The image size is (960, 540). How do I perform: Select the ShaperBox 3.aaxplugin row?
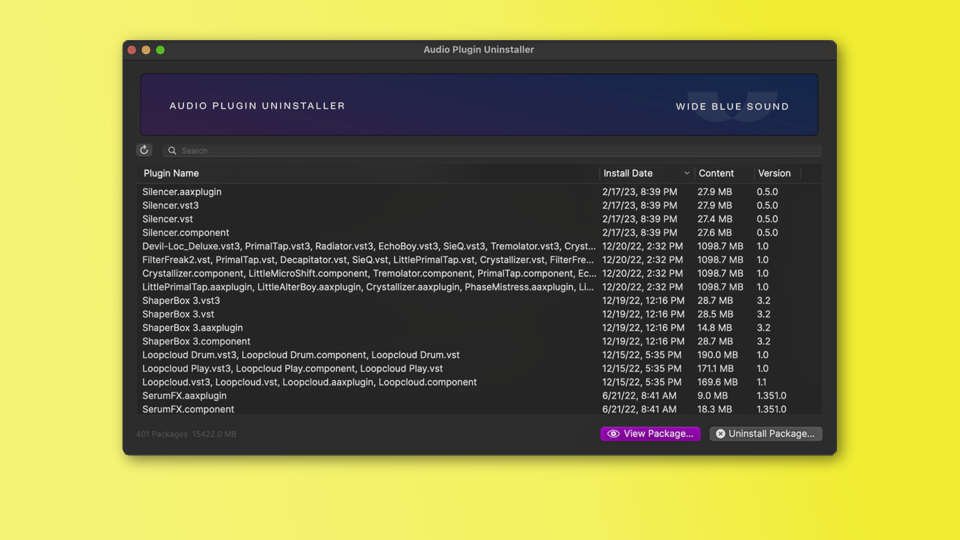click(479, 328)
